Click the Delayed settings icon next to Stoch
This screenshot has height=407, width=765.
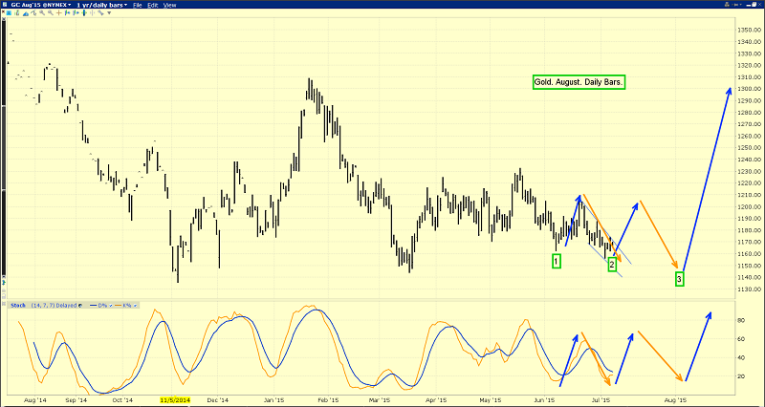point(82,304)
